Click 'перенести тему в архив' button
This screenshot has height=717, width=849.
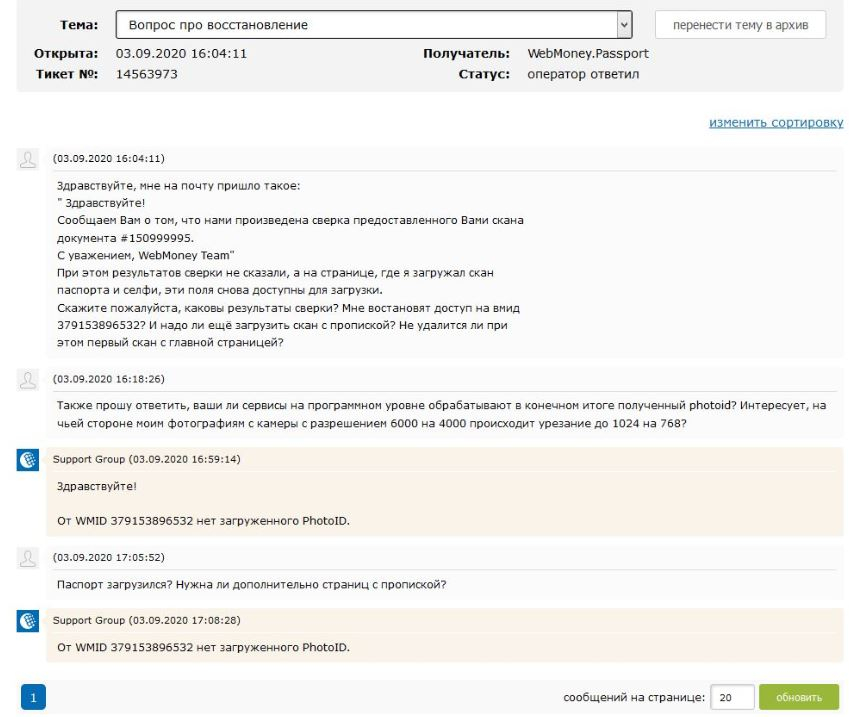tap(740, 25)
